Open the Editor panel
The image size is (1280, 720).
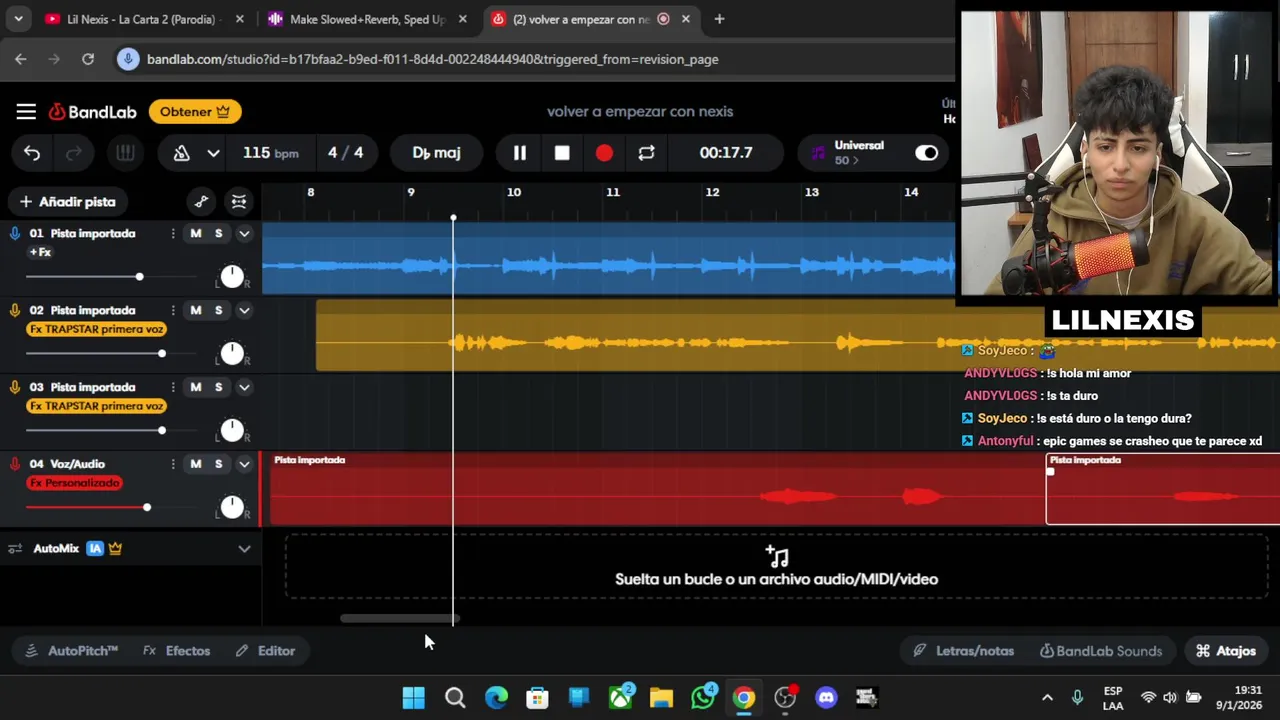pyautogui.click(x=265, y=651)
